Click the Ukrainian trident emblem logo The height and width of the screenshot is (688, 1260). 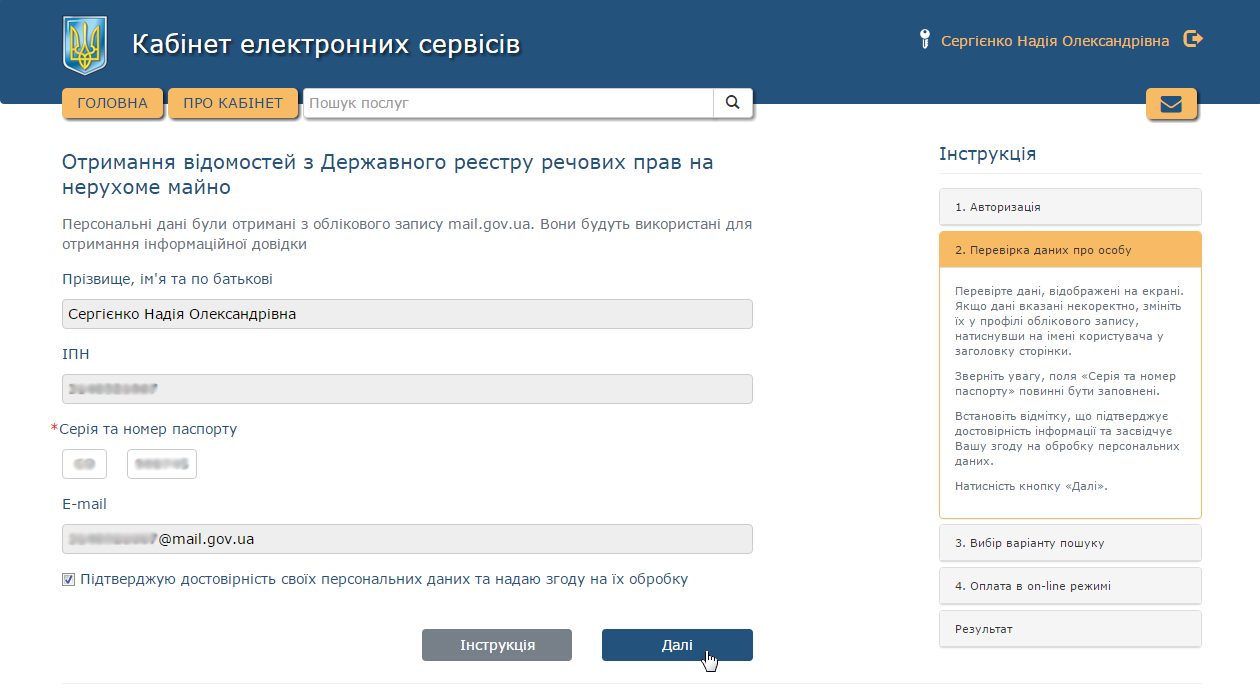point(85,42)
